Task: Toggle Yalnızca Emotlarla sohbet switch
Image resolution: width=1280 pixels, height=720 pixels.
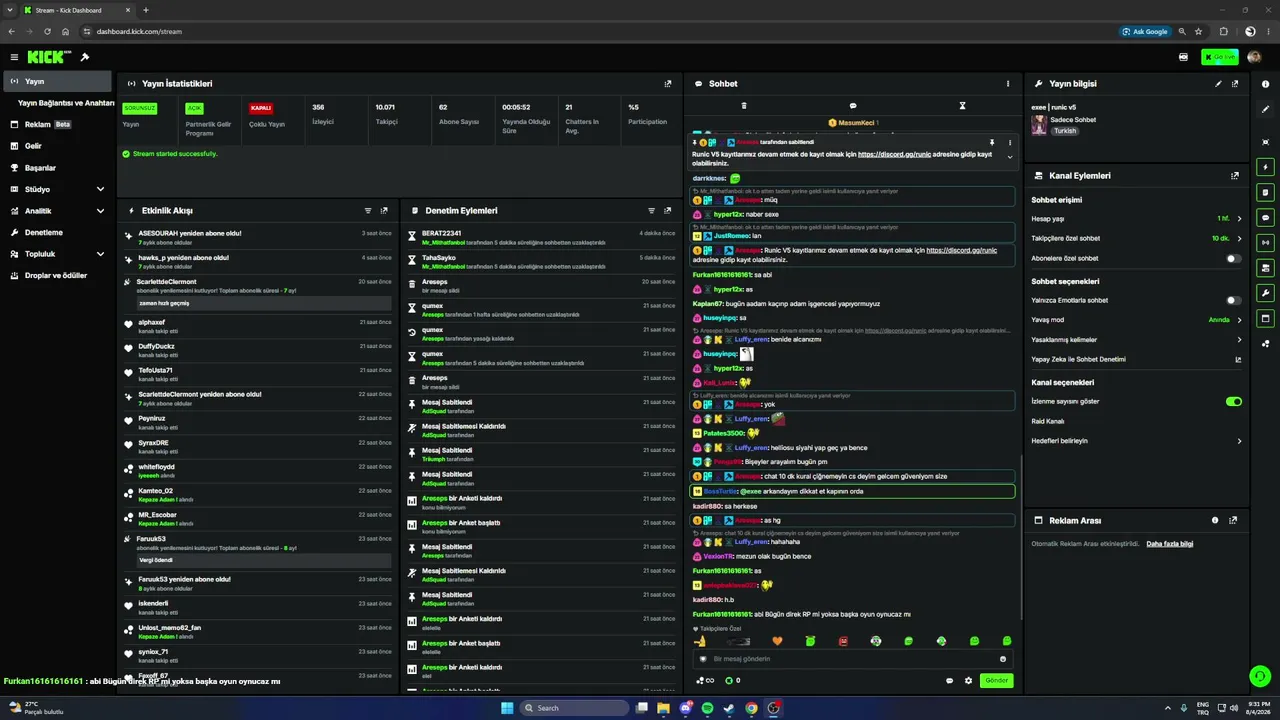Action: 1234,300
